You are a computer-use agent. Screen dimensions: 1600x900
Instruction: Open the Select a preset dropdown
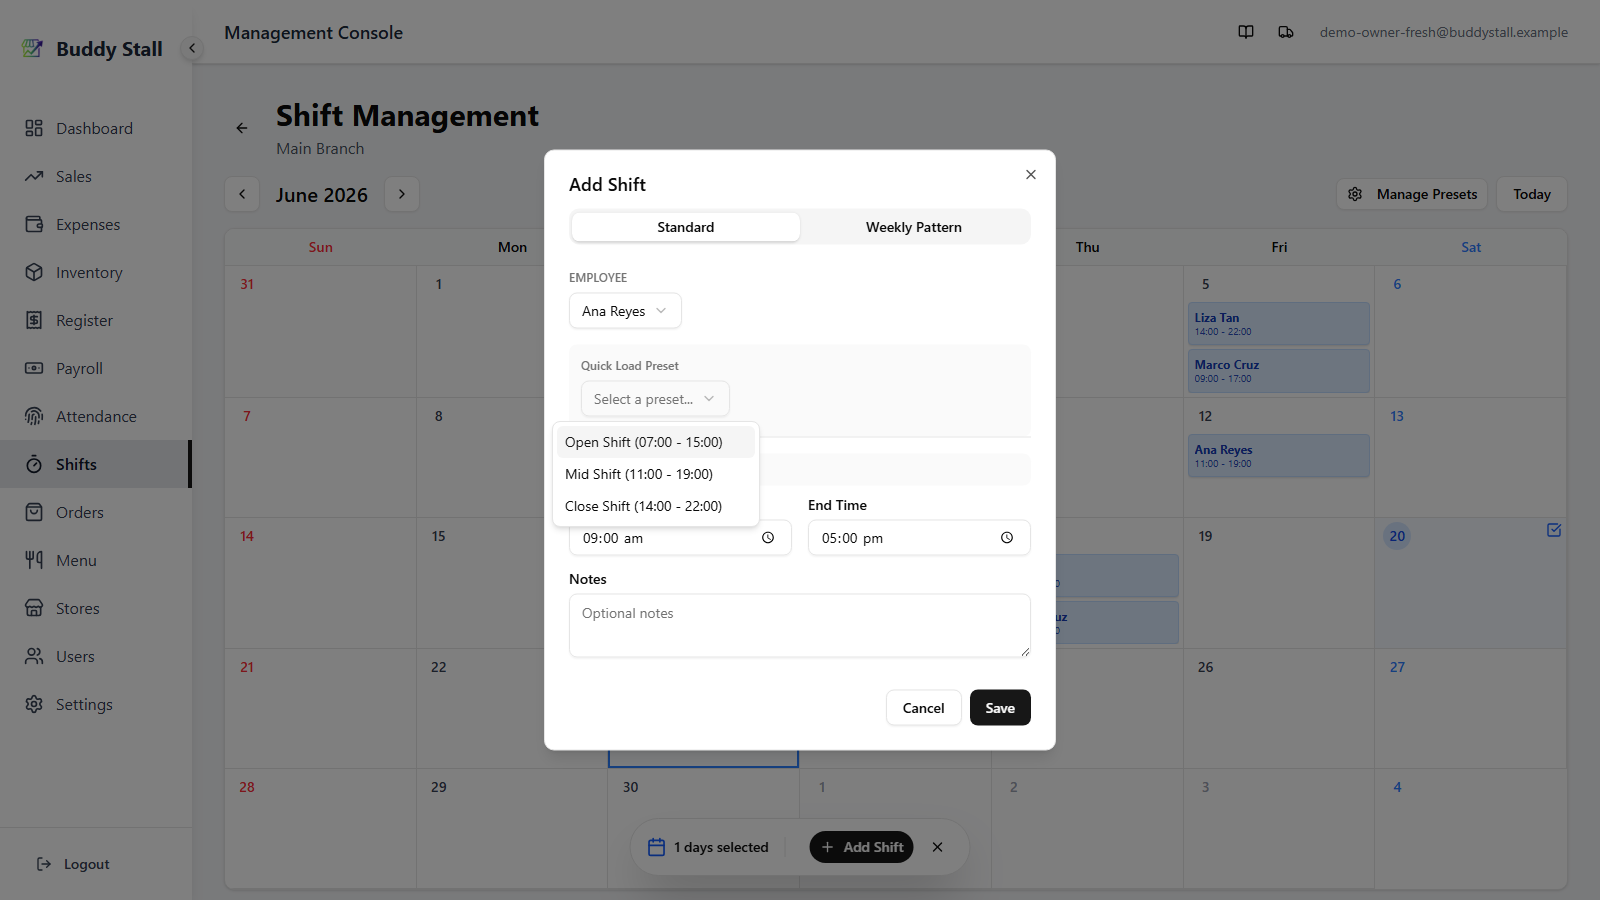point(655,399)
